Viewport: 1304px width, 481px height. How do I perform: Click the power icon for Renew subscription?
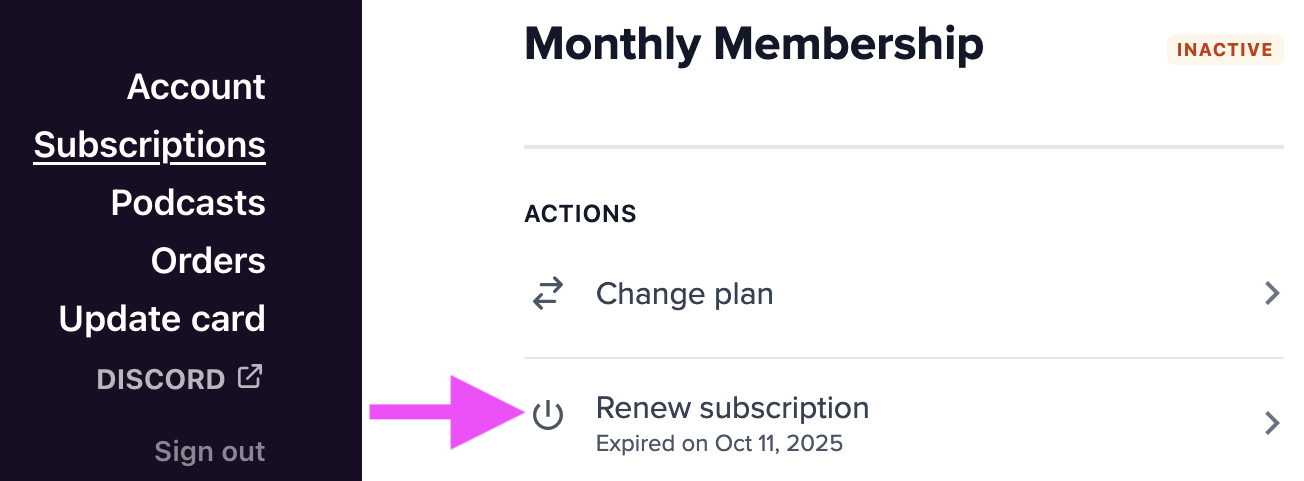click(547, 415)
